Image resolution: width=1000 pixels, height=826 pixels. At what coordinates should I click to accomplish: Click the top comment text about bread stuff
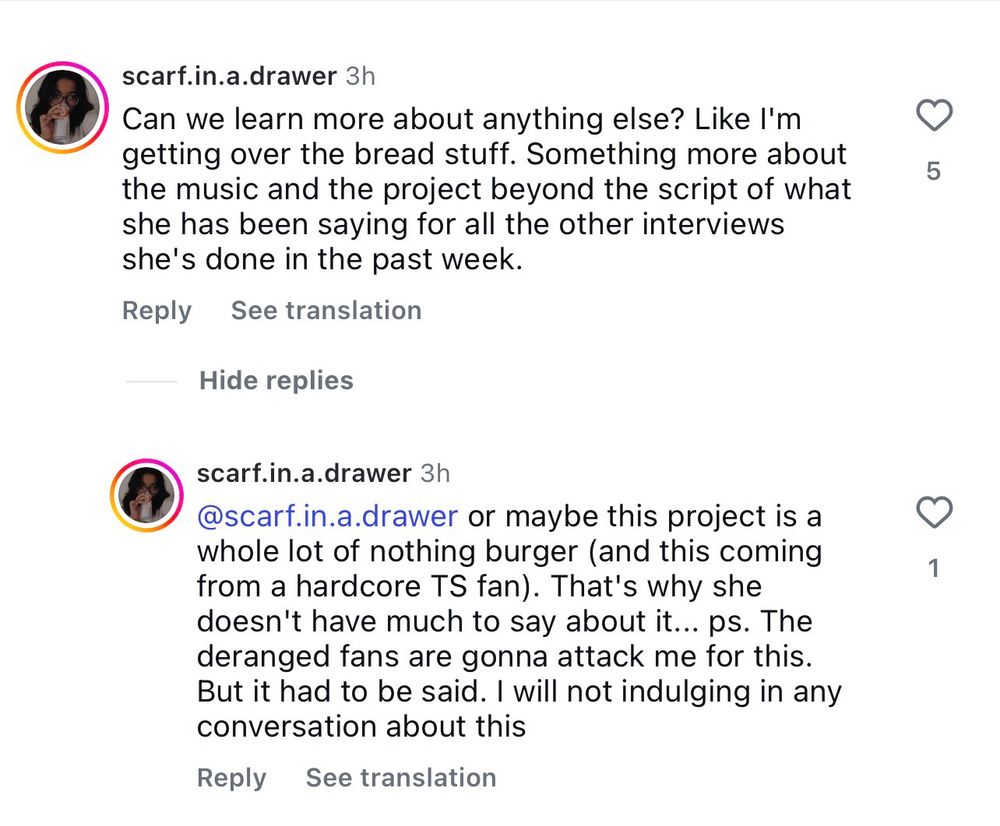pos(485,190)
